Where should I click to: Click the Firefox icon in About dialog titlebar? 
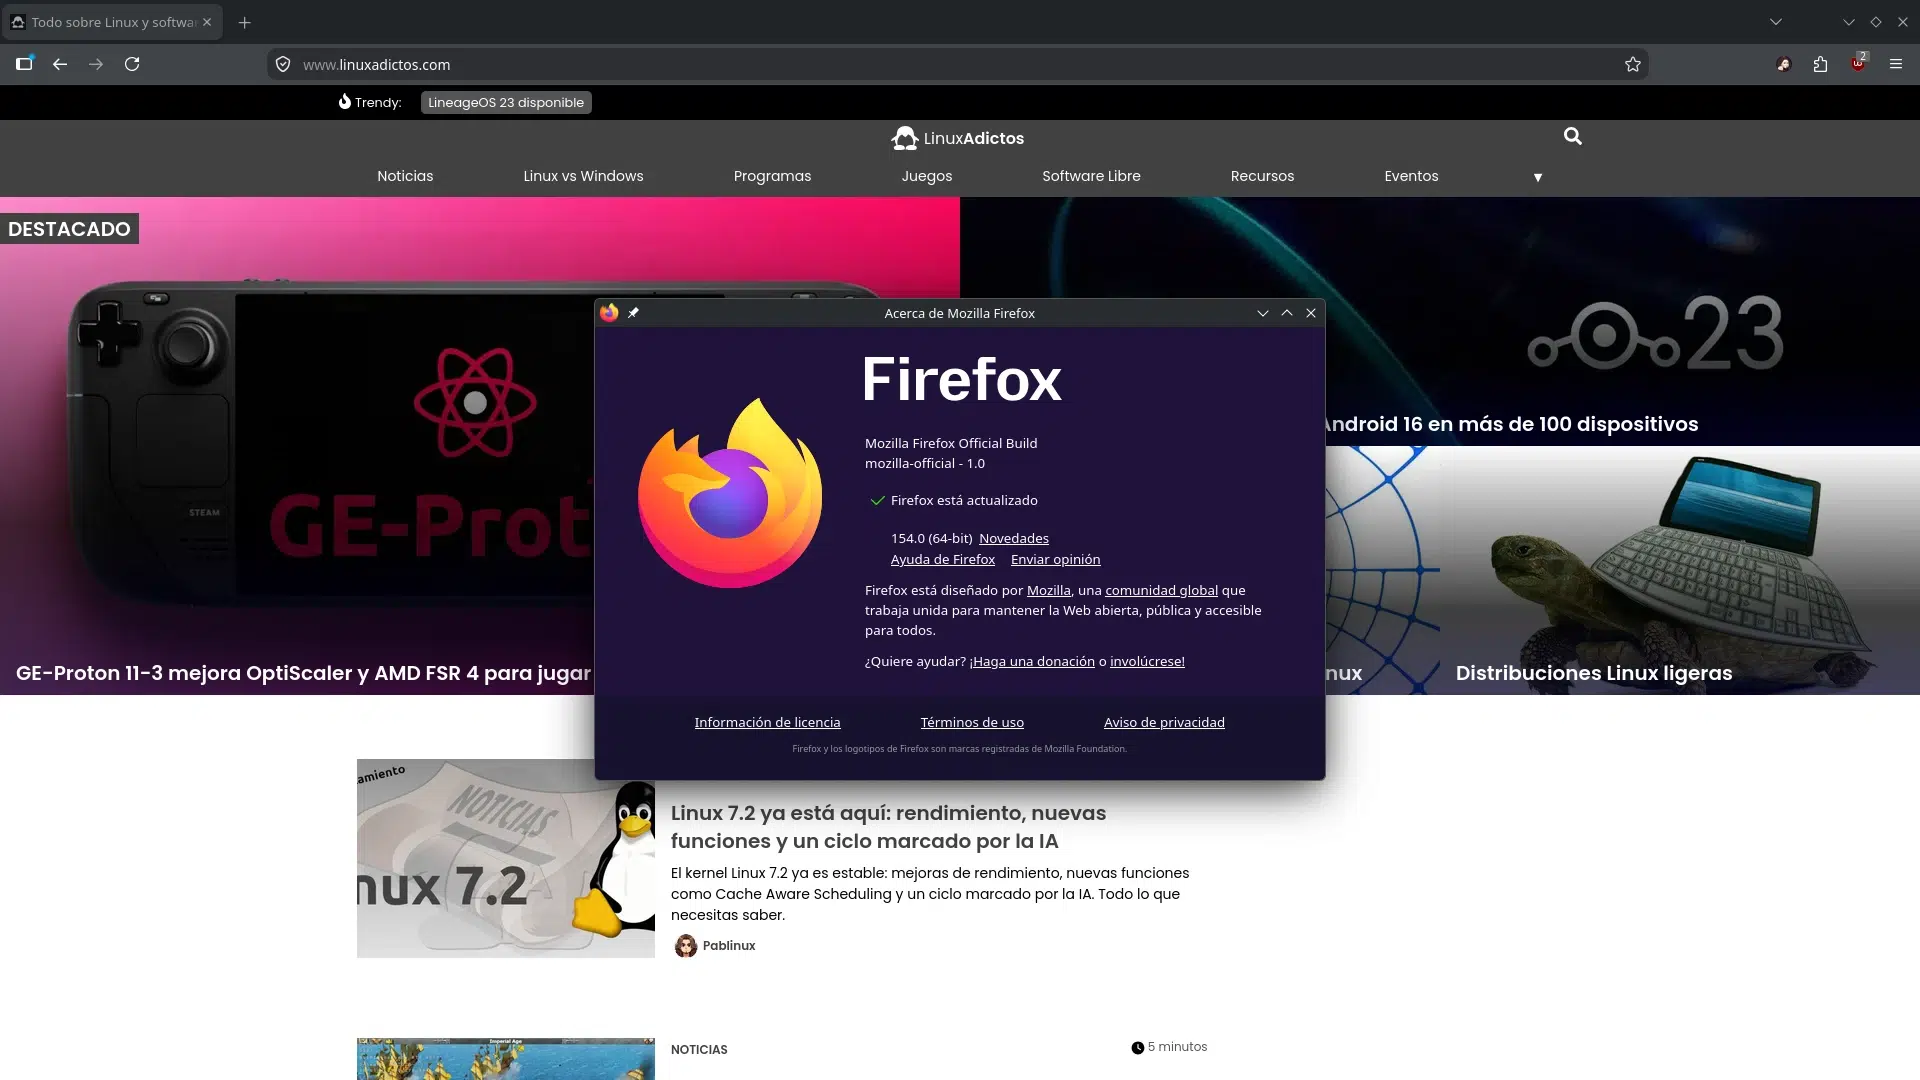[609, 313]
